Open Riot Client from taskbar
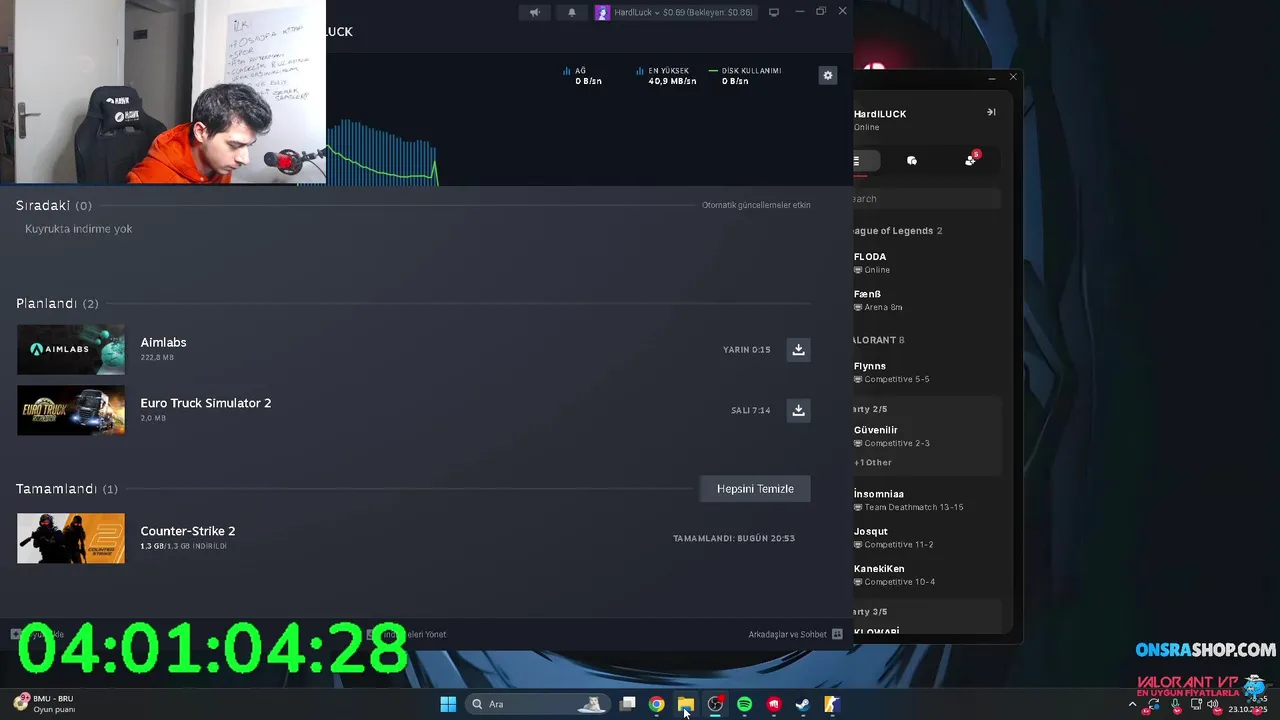Image resolution: width=1280 pixels, height=720 pixels. click(x=773, y=704)
